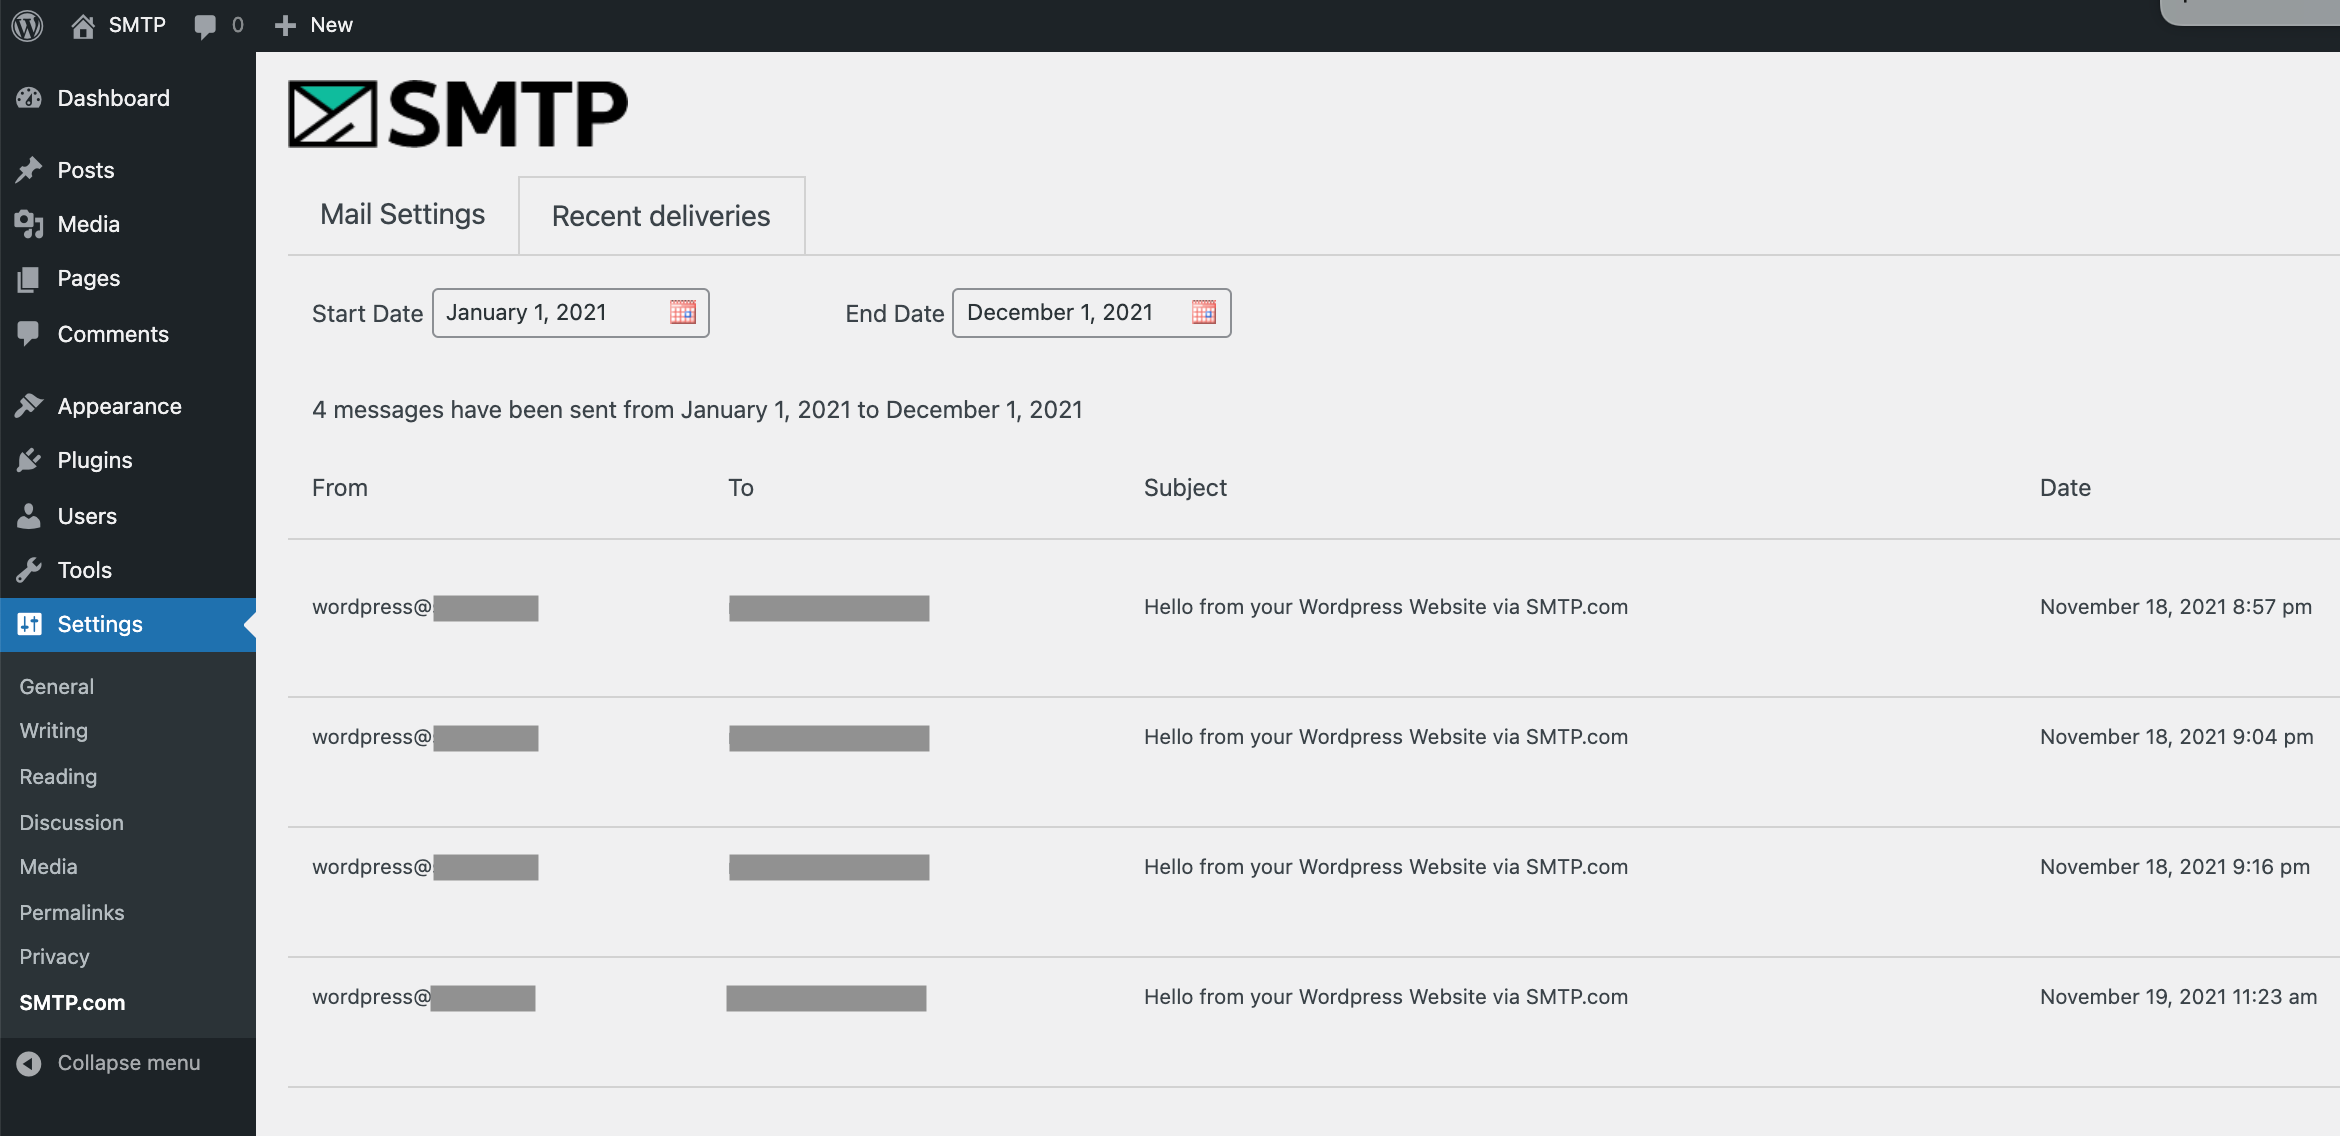Open the Tools wrench icon
Screen dimensions: 2340x1136
tap(29, 570)
